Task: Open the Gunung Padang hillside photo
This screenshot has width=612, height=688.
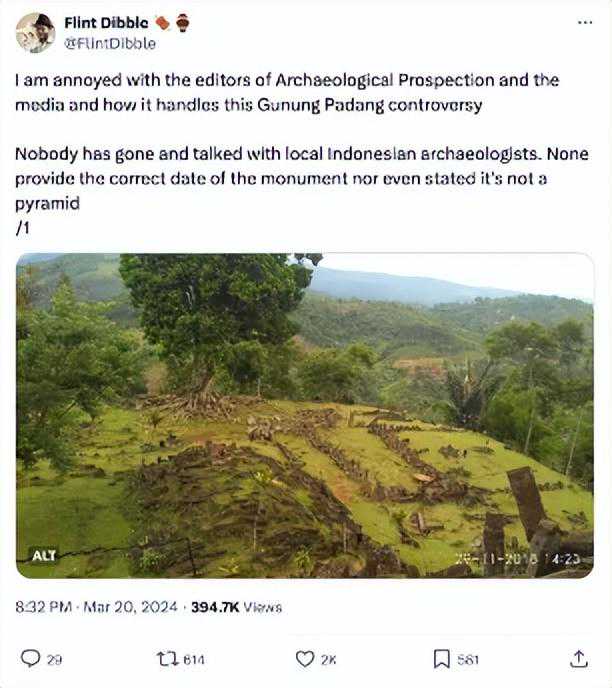Action: (305, 415)
